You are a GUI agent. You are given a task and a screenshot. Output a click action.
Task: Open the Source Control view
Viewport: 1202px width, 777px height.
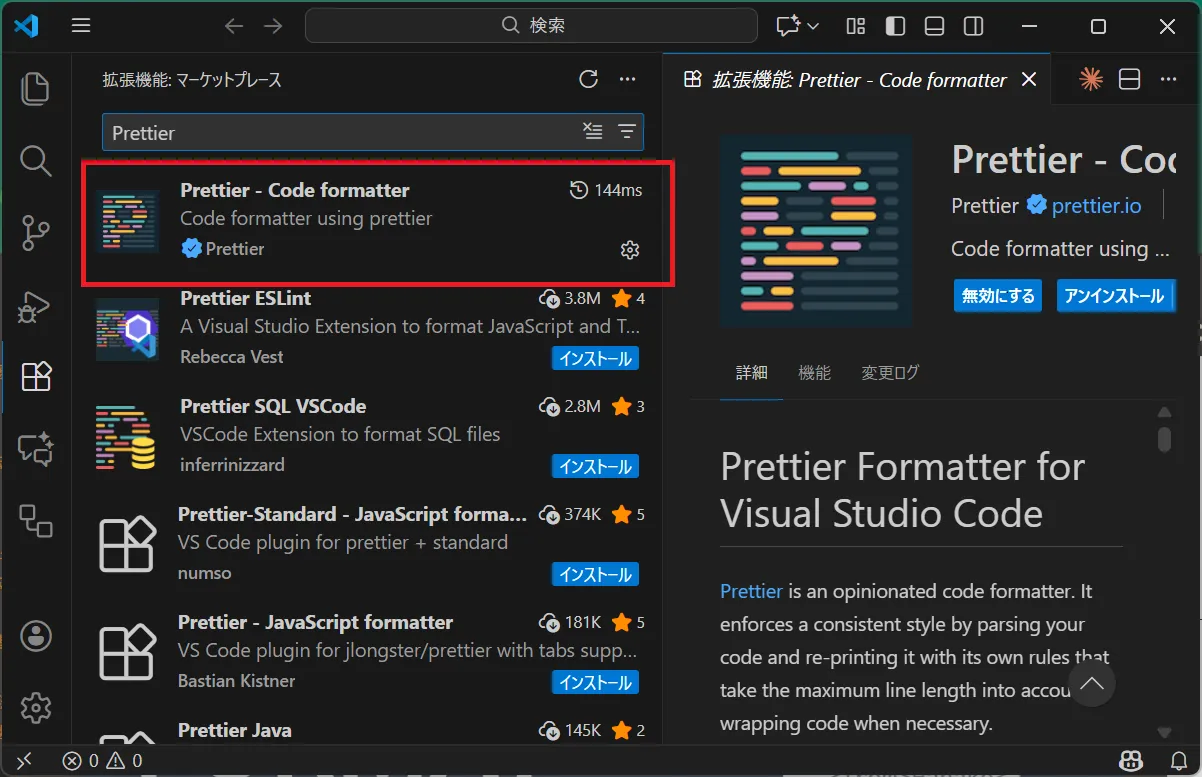36,232
